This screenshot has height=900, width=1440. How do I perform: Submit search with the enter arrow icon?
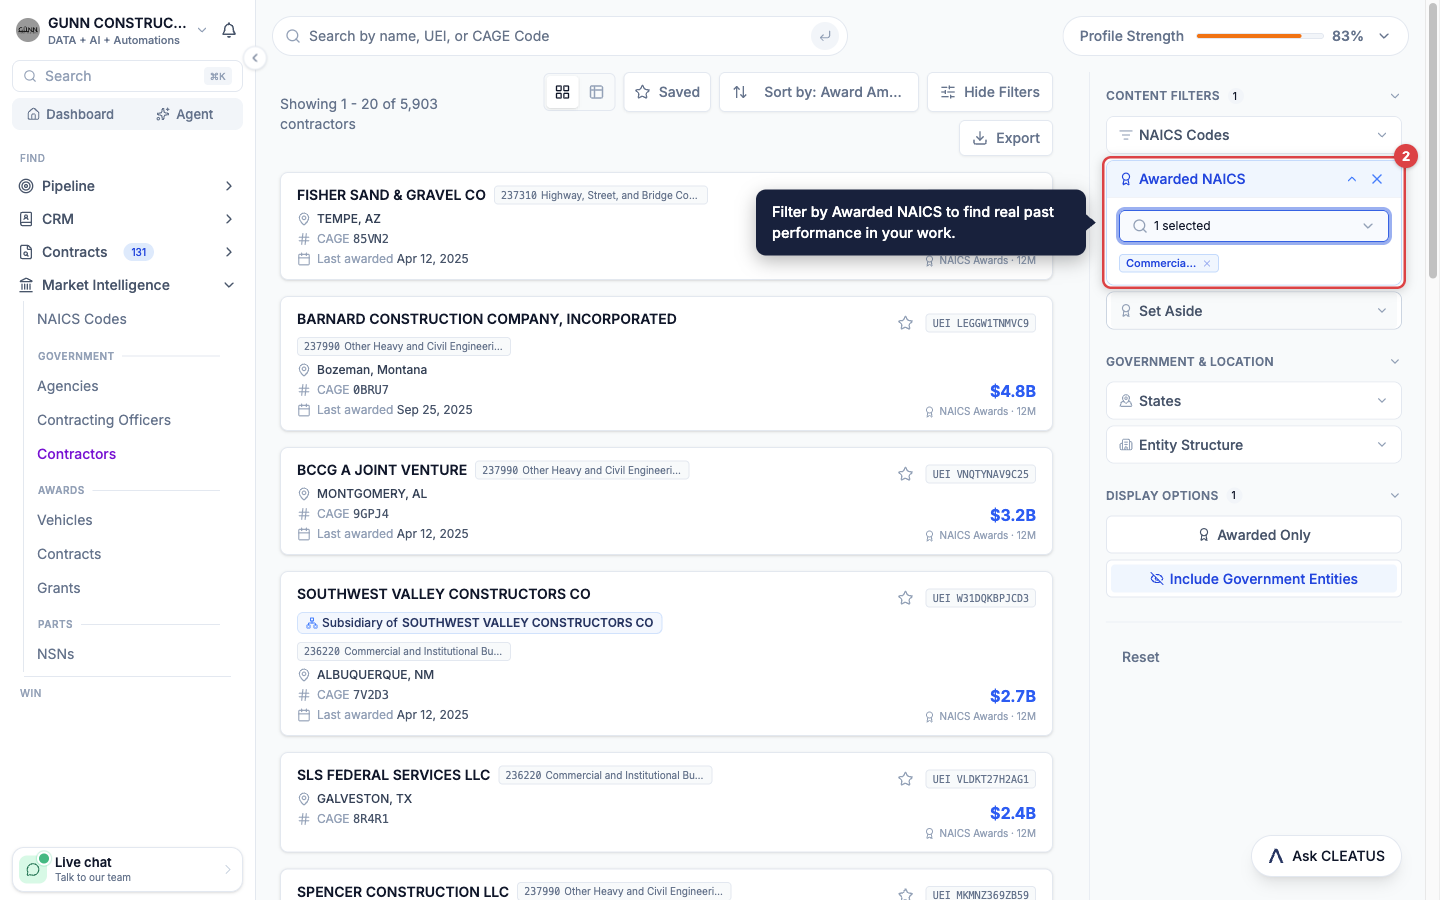pos(825,36)
